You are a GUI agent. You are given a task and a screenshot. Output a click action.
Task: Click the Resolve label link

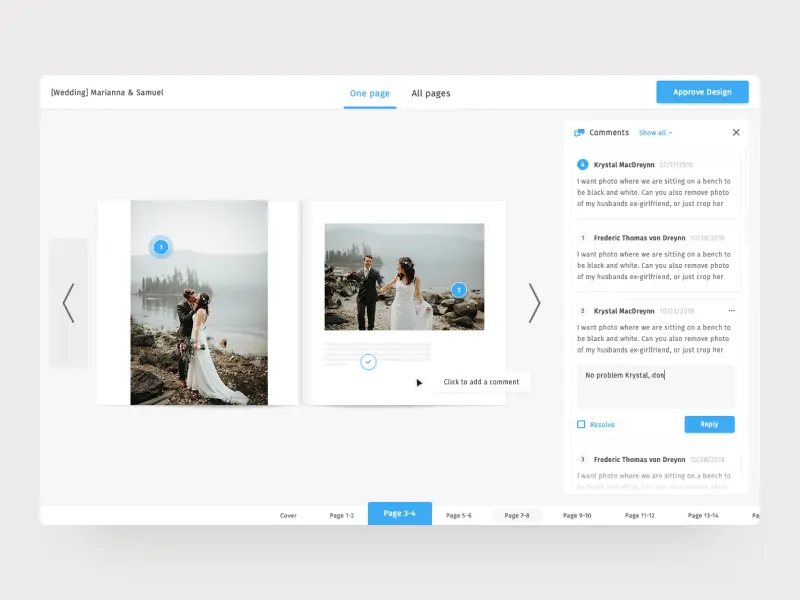[602, 424]
